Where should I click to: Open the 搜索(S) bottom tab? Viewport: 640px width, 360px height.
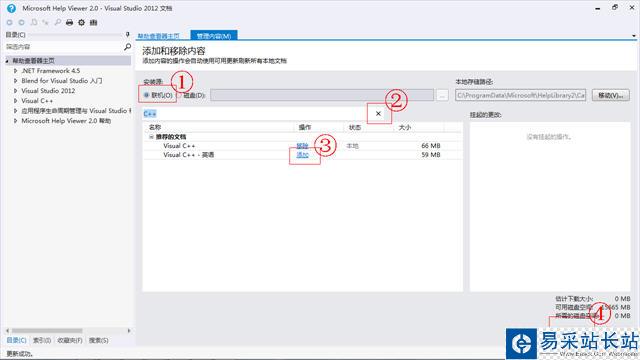pyautogui.click(x=98, y=340)
